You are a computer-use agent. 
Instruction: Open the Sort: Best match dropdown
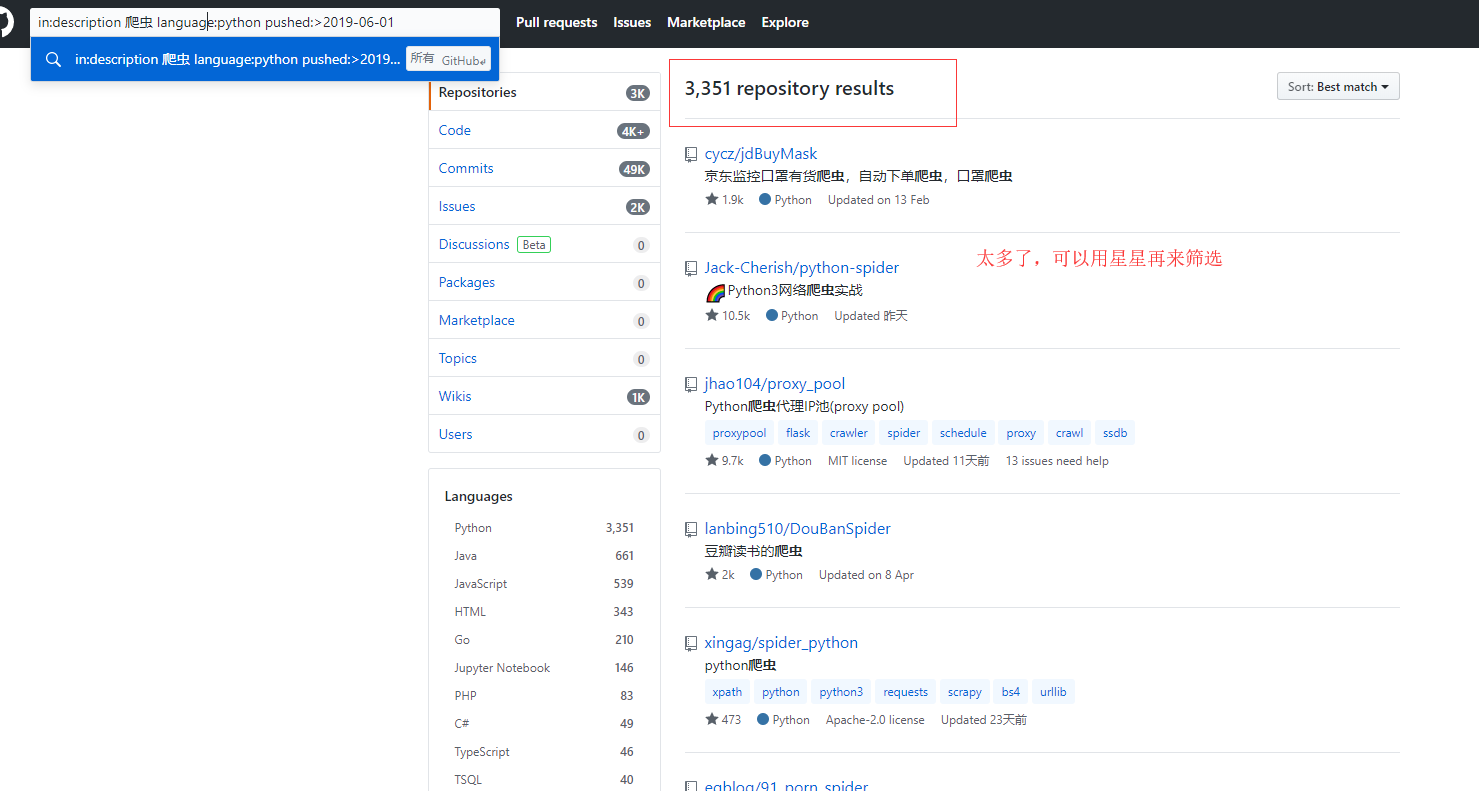1338,87
